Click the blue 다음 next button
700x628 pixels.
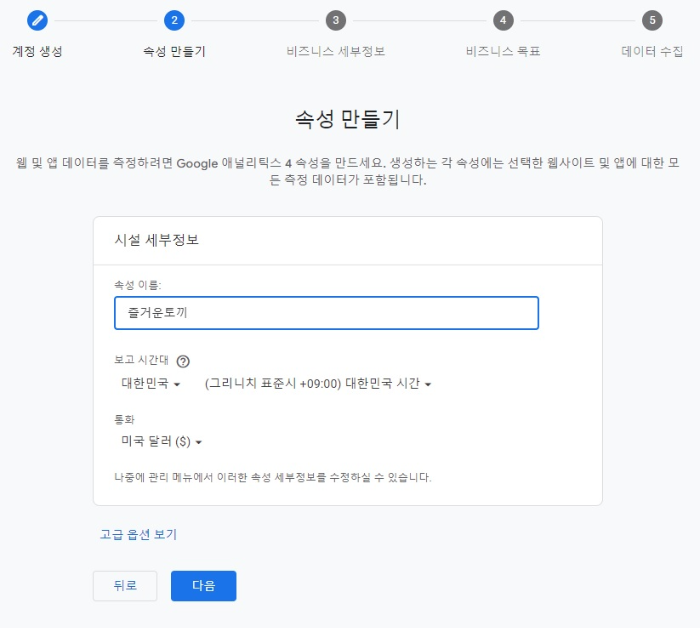coord(204,586)
